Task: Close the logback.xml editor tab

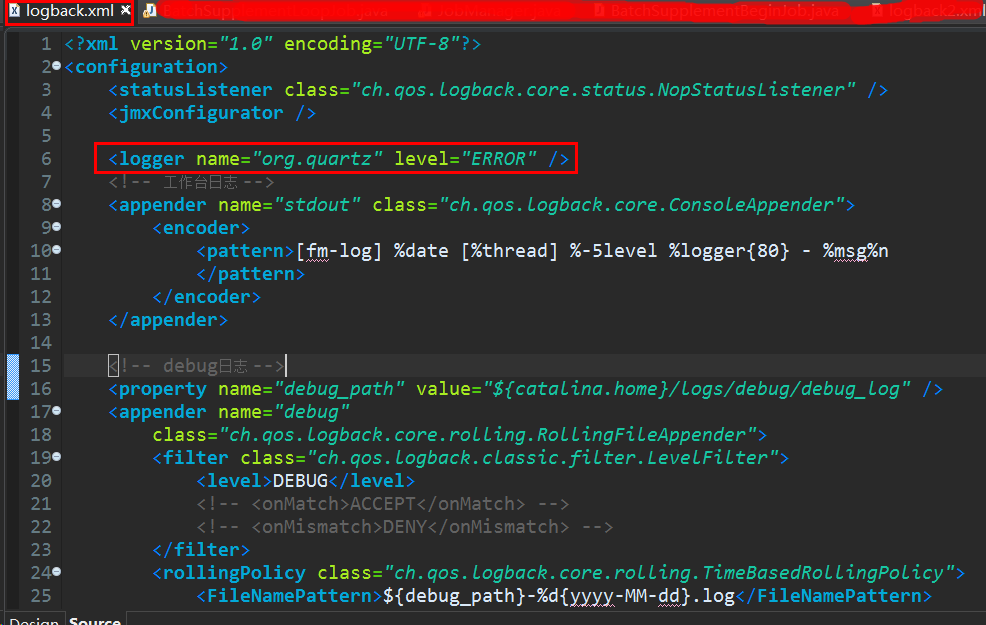Action: 126,9
